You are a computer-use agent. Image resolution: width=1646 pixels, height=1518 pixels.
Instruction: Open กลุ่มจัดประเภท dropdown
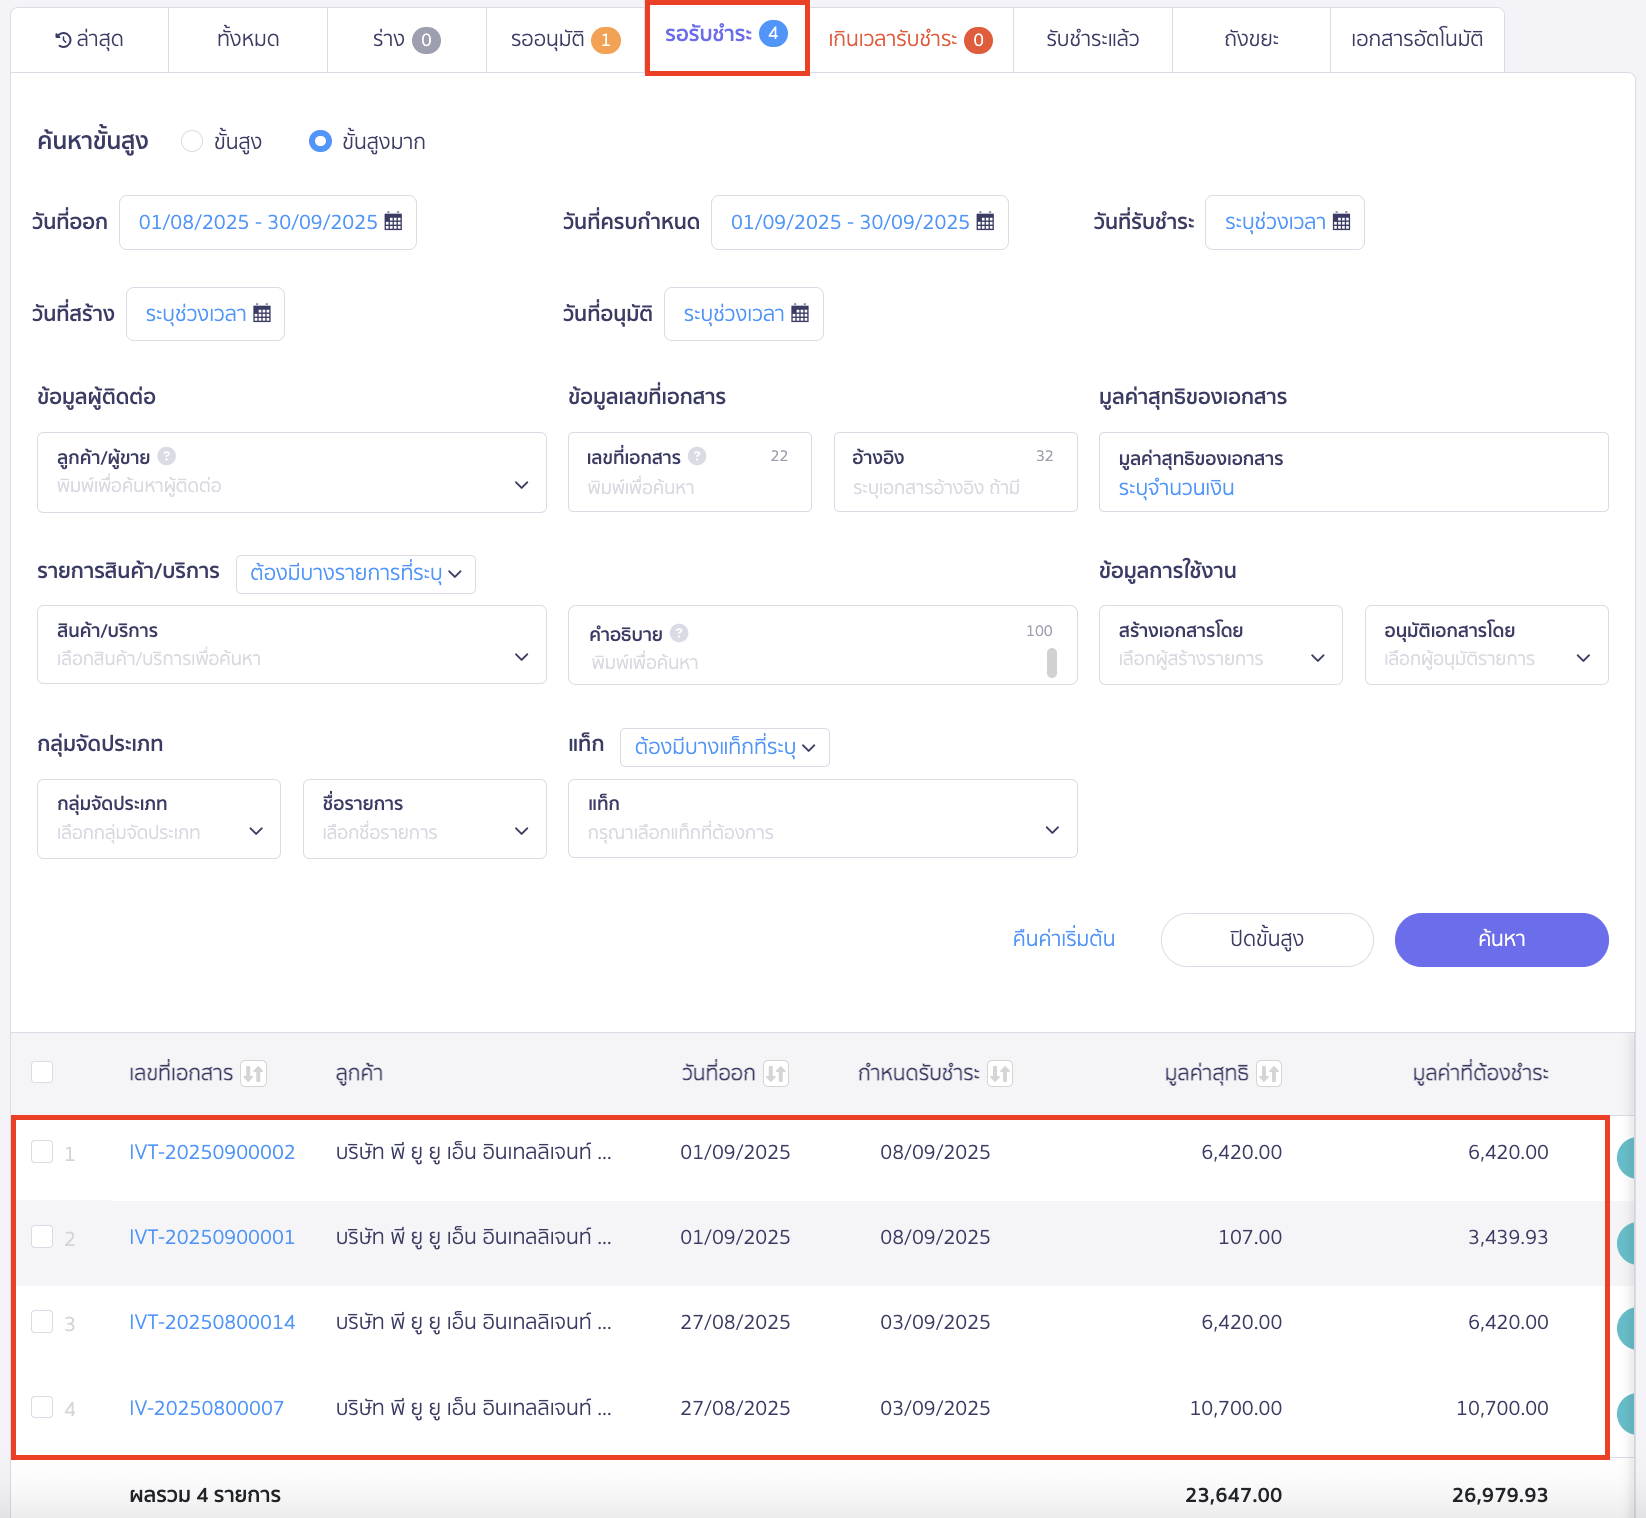(x=159, y=818)
